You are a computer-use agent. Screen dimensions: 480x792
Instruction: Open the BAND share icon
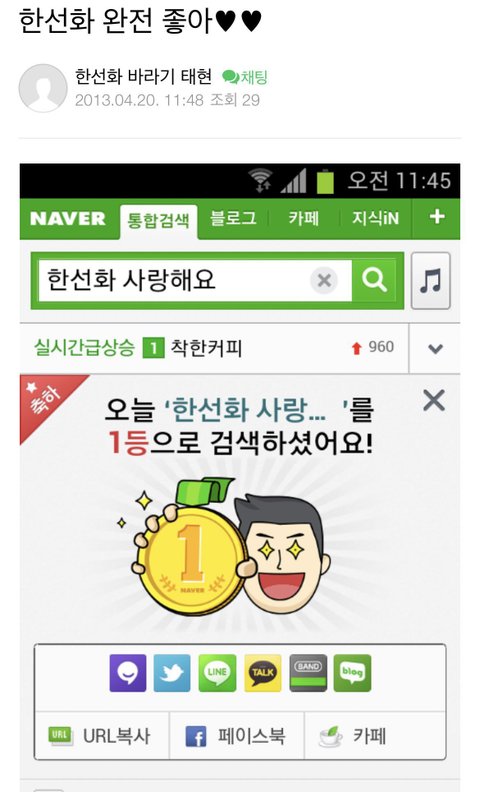(x=308, y=673)
